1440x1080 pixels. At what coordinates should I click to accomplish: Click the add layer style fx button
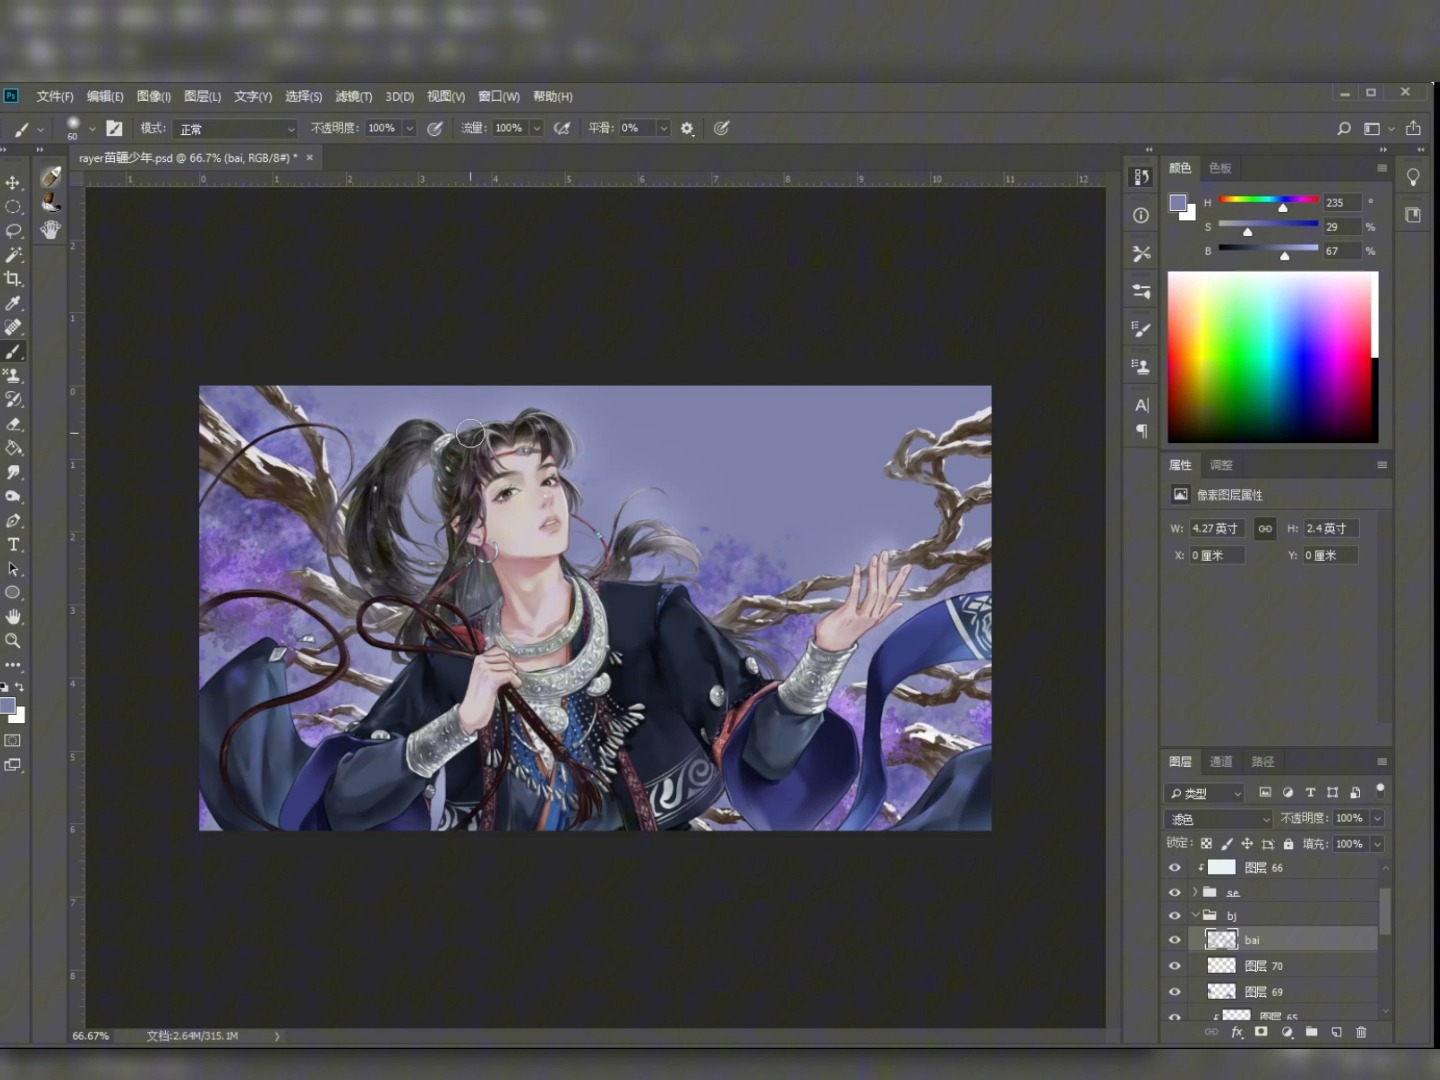pyautogui.click(x=1237, y=1032)
